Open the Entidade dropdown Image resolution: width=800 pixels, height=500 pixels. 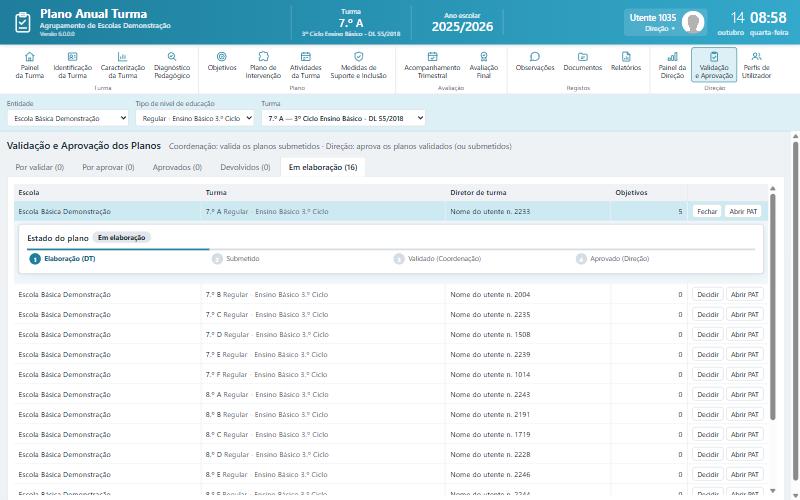pos(68,118)
